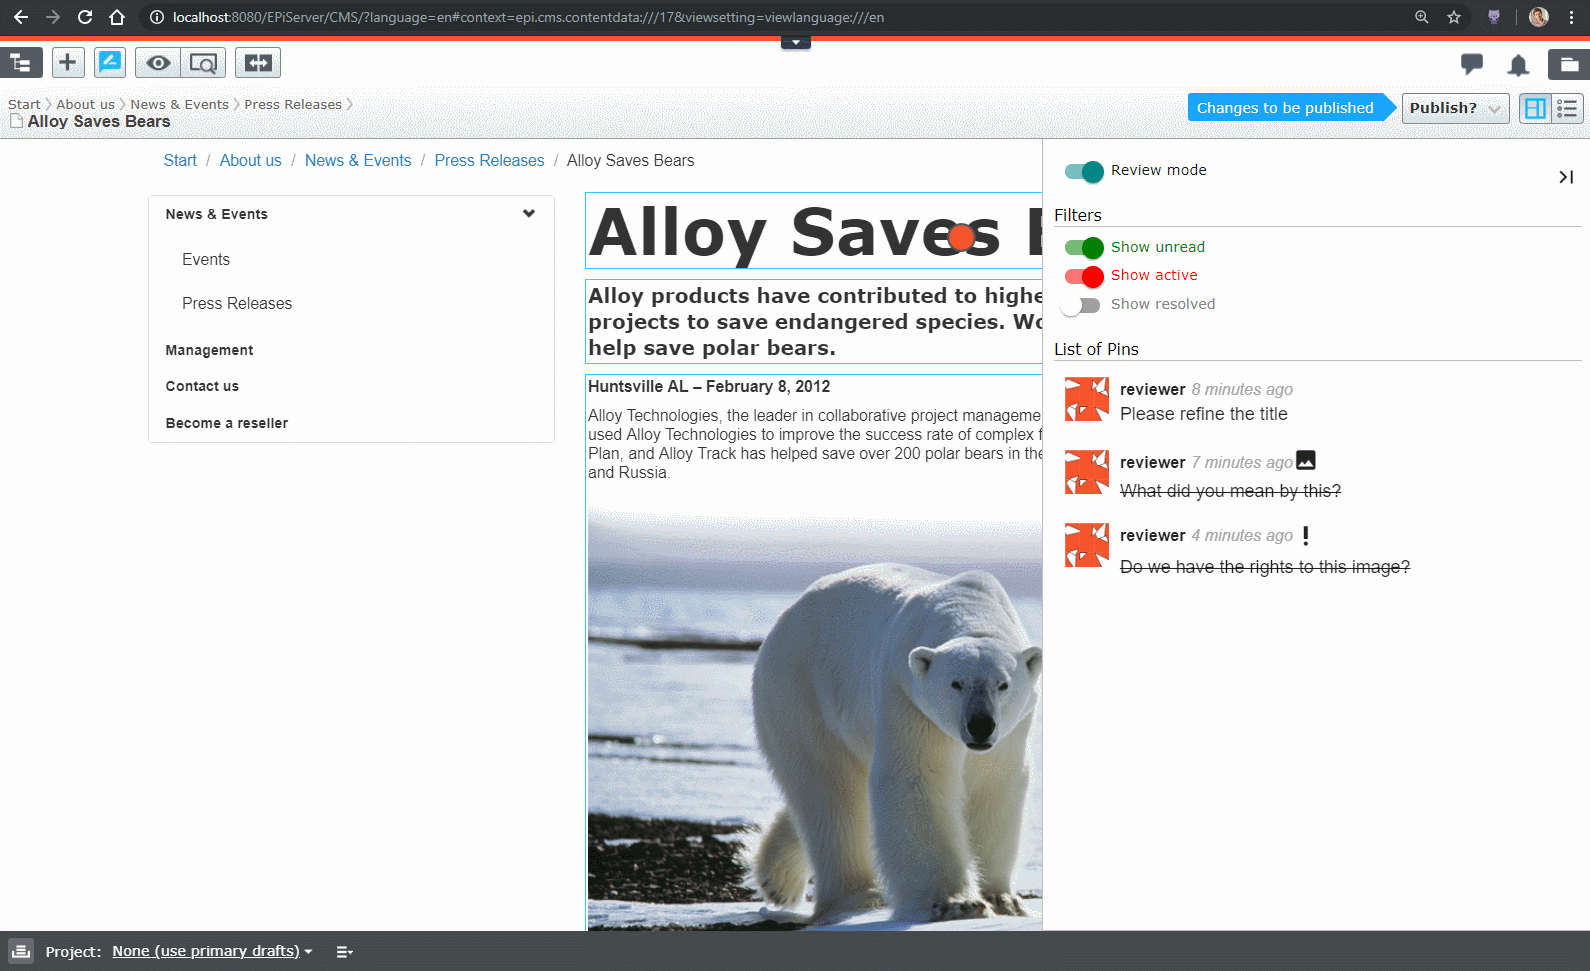Click the orange review pin on title
1590x971 pixels.
pos(961,237)
